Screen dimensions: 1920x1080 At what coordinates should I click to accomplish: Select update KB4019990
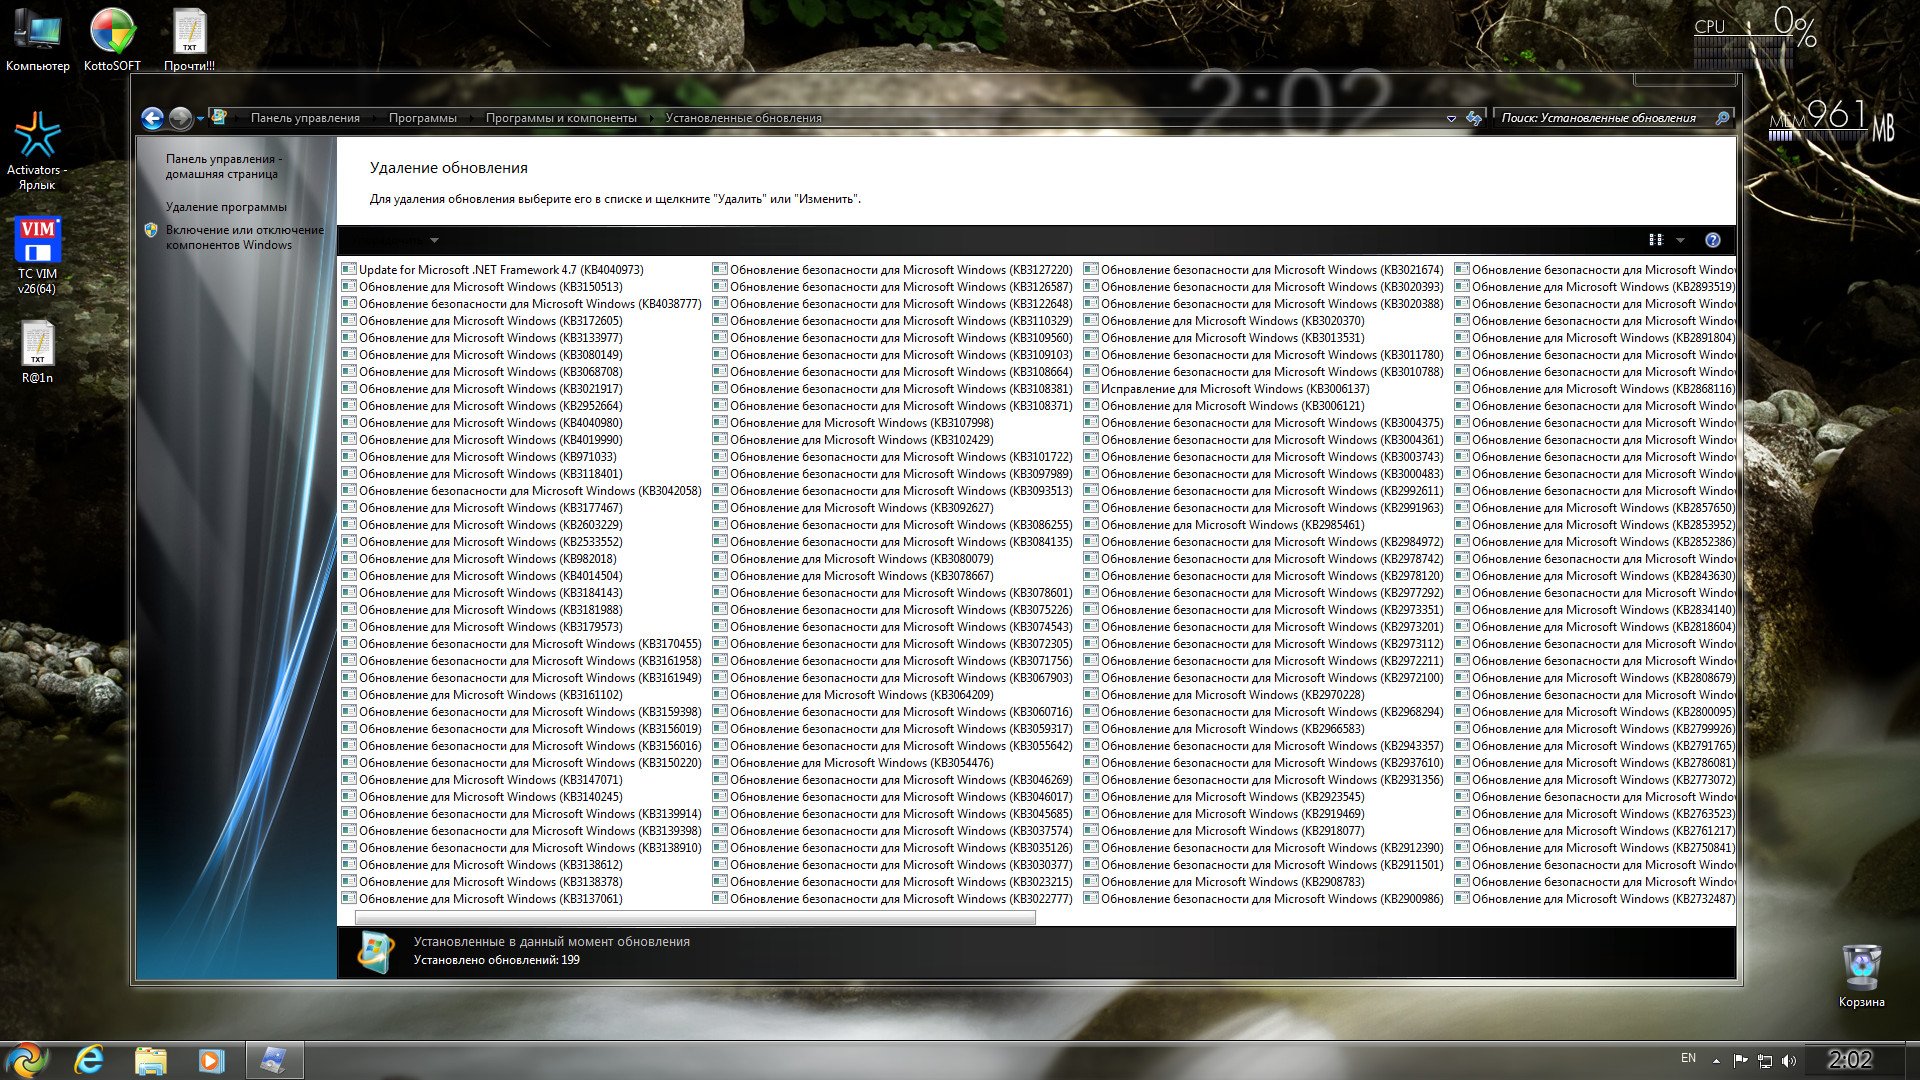482,440
